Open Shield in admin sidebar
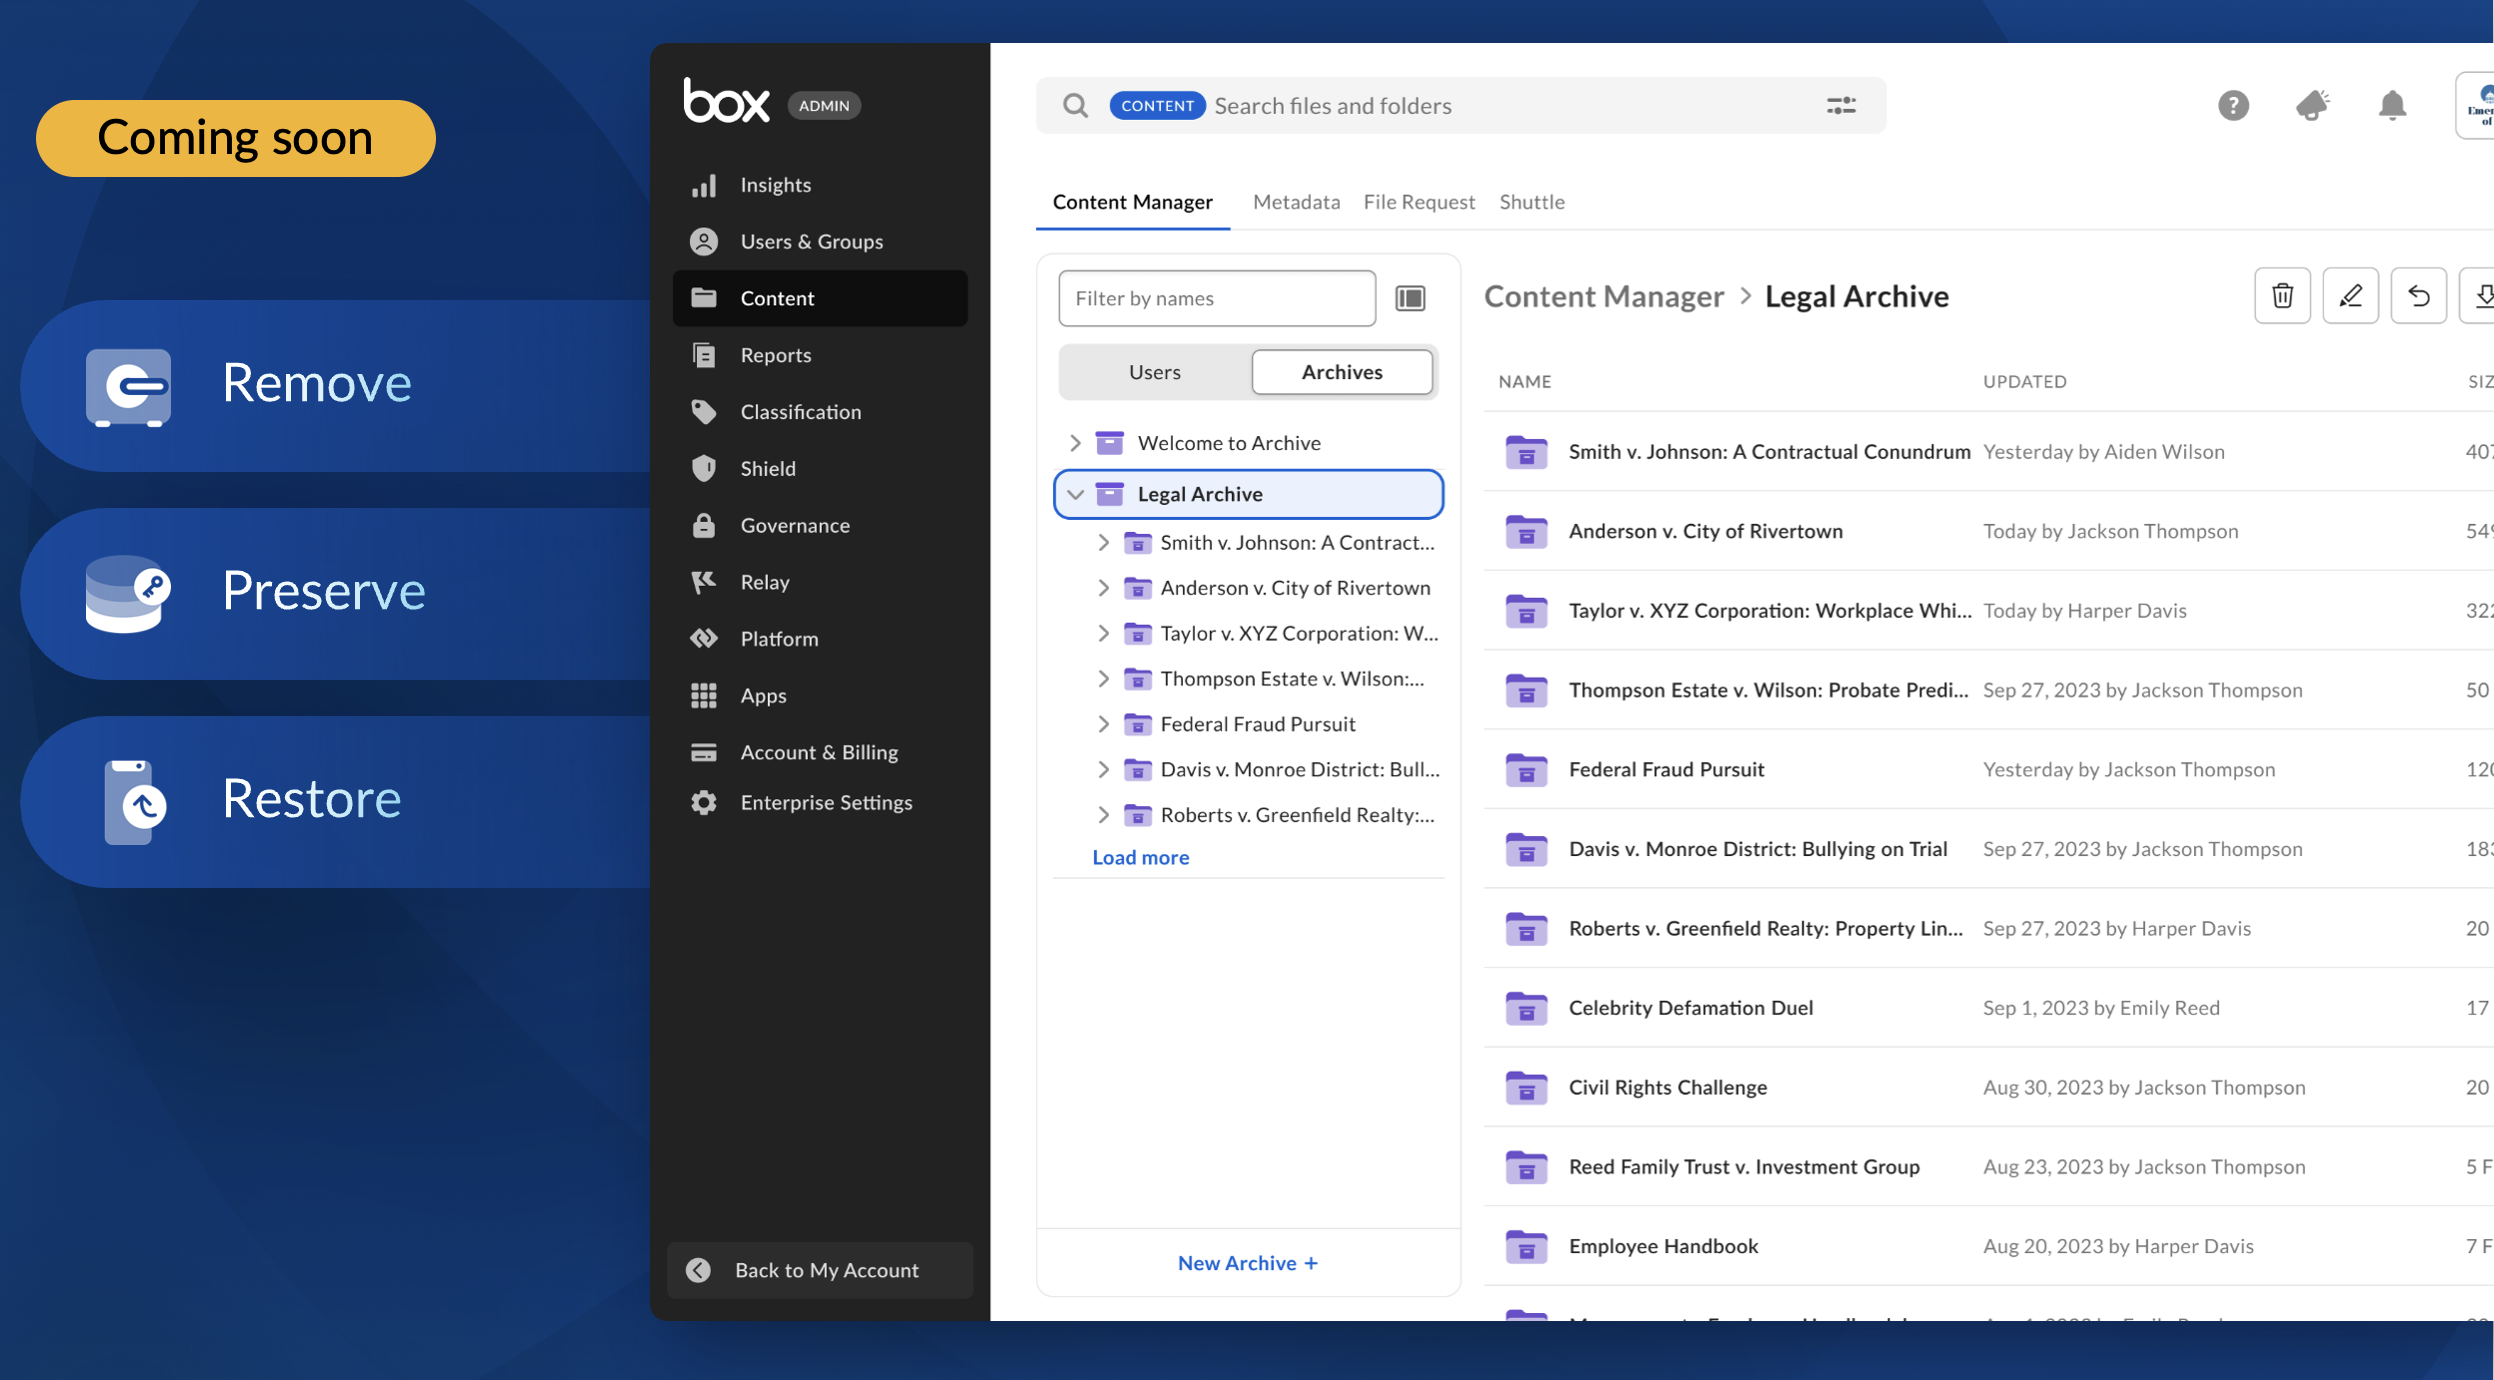Viewport: 2494px width, 1380px height. pyautogui.click(x=768, y=468)
